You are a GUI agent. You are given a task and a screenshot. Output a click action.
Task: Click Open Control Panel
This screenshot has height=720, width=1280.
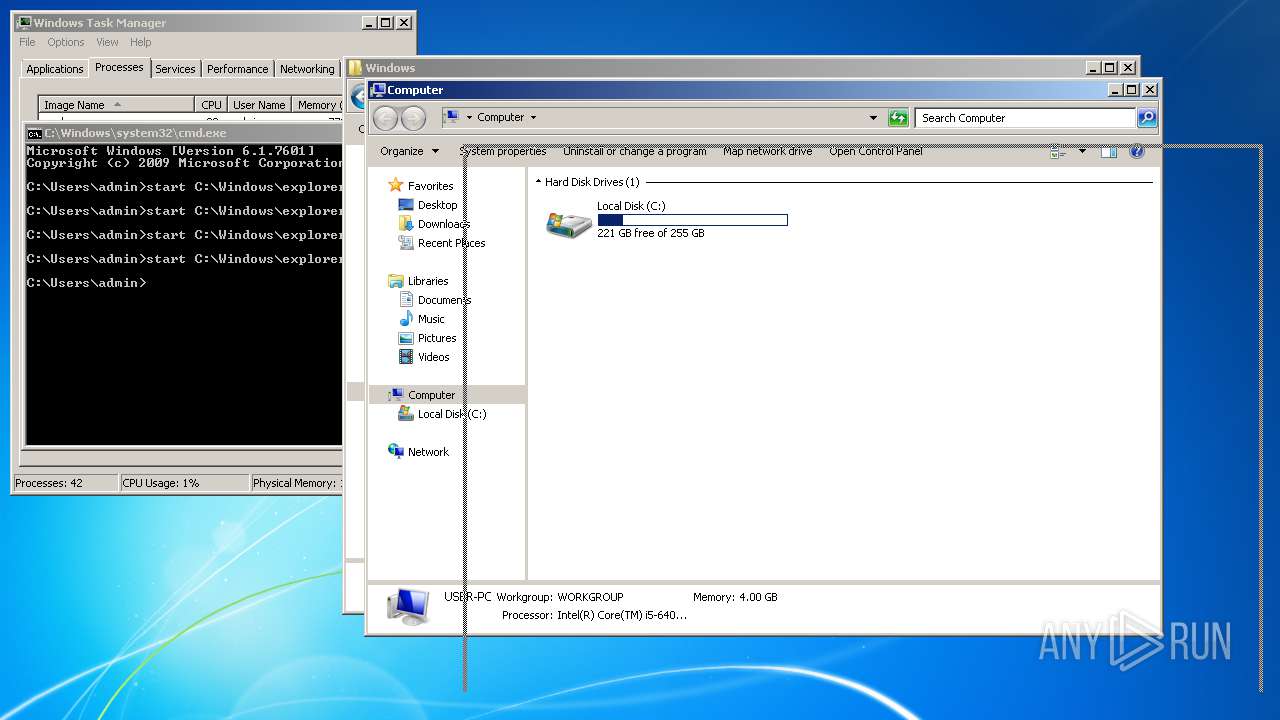point(876,151)
